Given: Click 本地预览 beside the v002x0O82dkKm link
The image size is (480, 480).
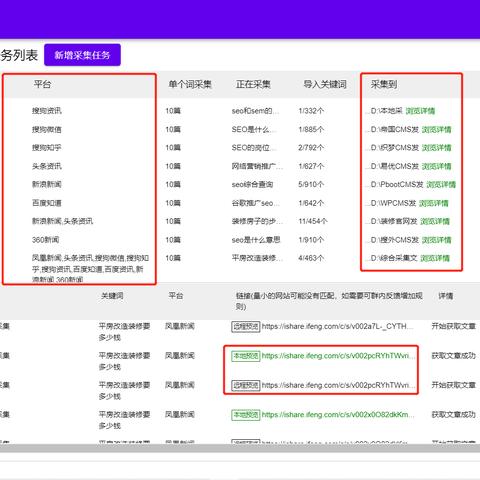Looking at the screenshot, I should coord(246,415).
